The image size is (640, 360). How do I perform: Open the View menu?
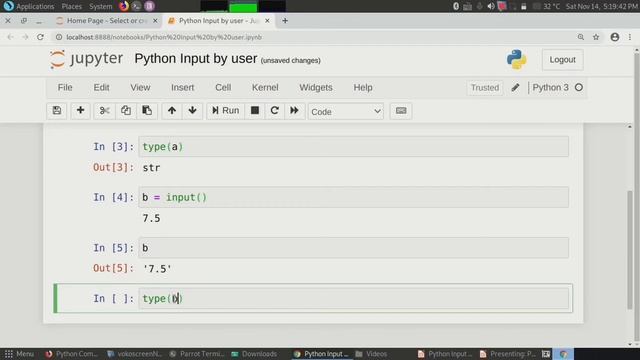pos(140,87)
